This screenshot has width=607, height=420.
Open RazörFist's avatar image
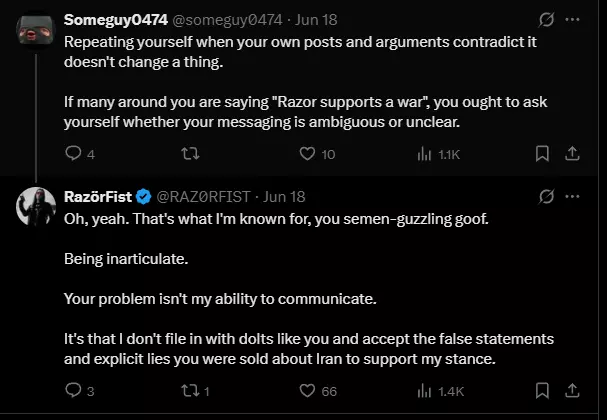(x=36, y=207)
